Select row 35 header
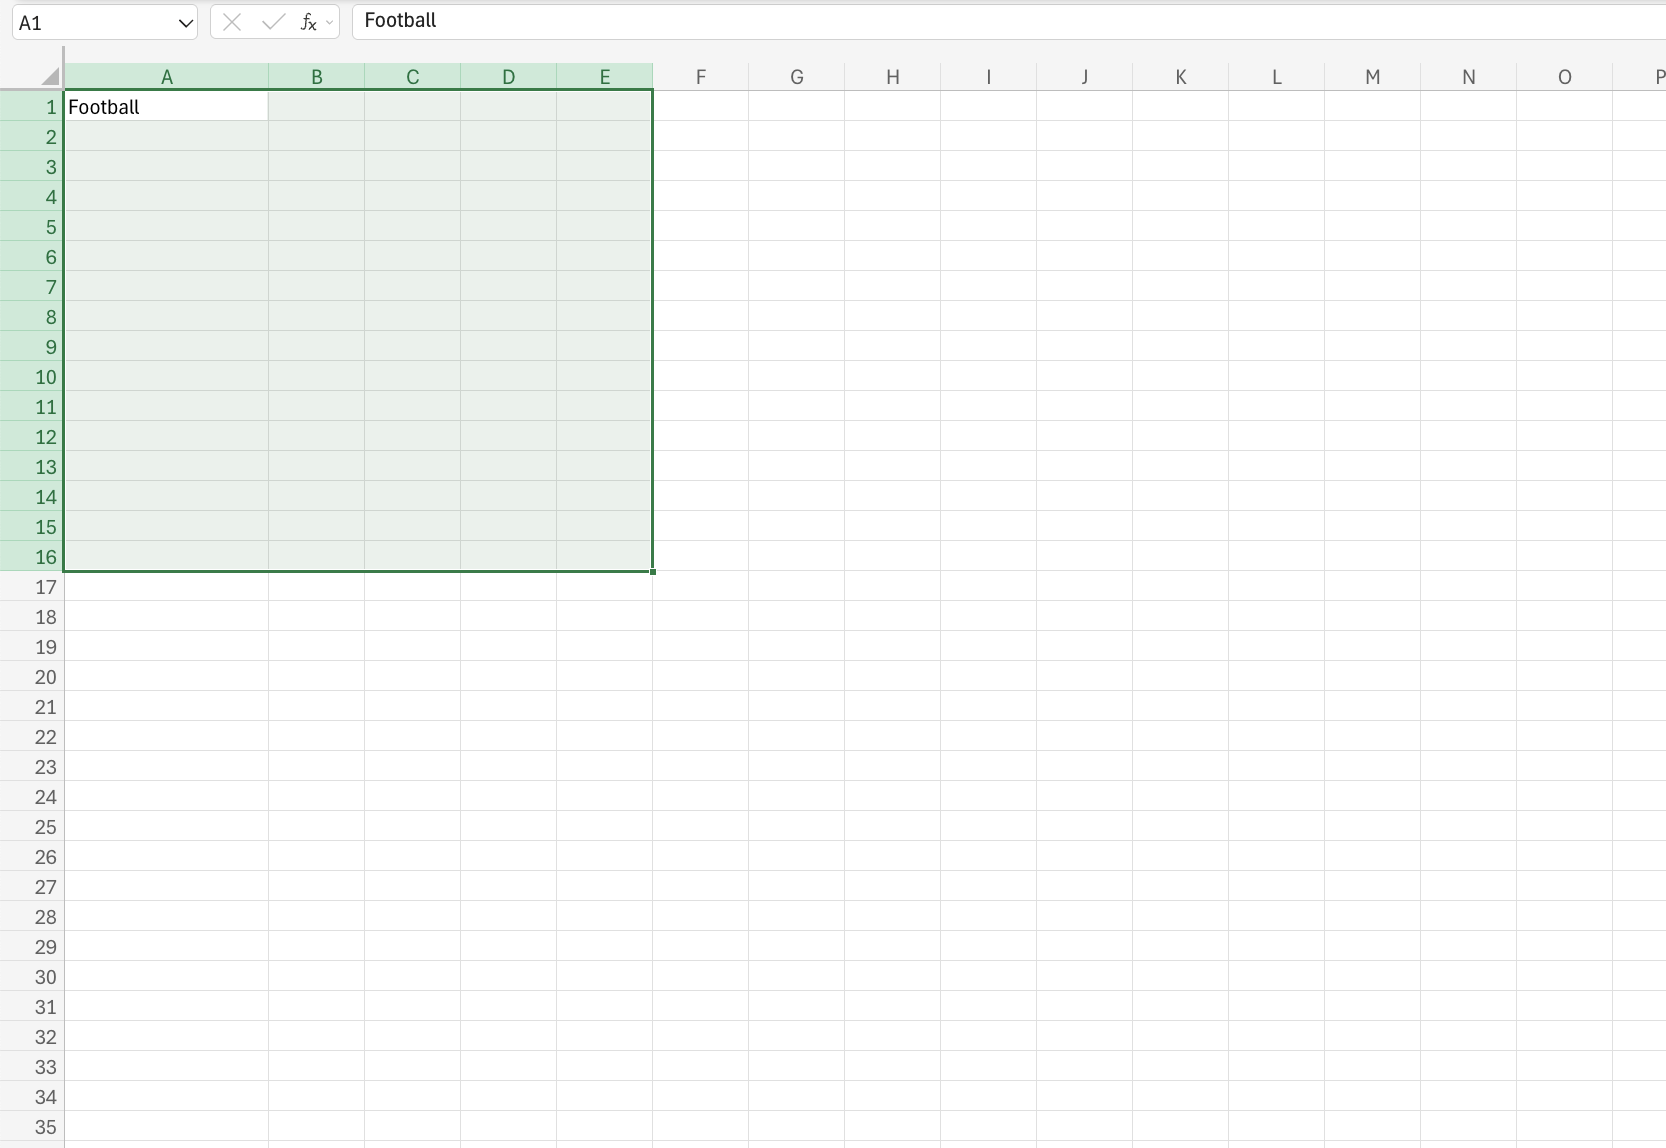The image size is (1666, 1148). (44, 1127)
